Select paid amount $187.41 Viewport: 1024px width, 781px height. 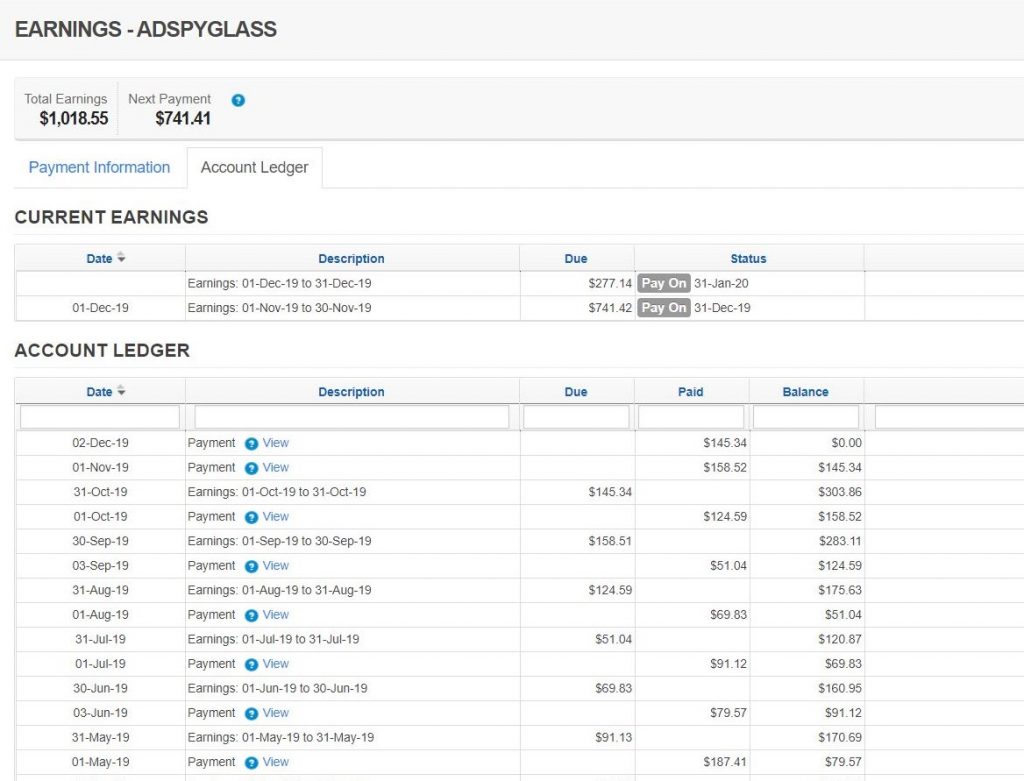coord(725,761)
